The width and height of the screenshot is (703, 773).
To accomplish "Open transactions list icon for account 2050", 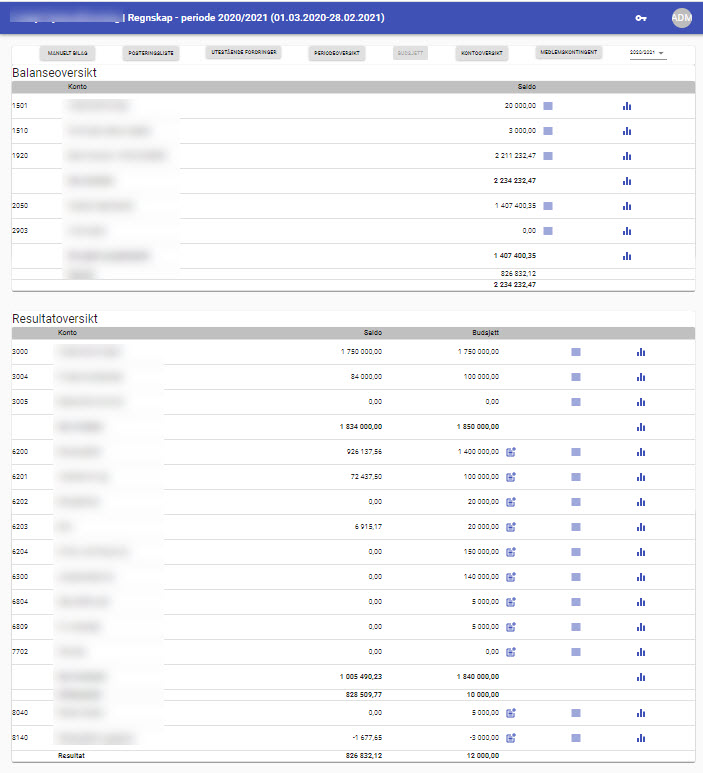I will point(548,205).
